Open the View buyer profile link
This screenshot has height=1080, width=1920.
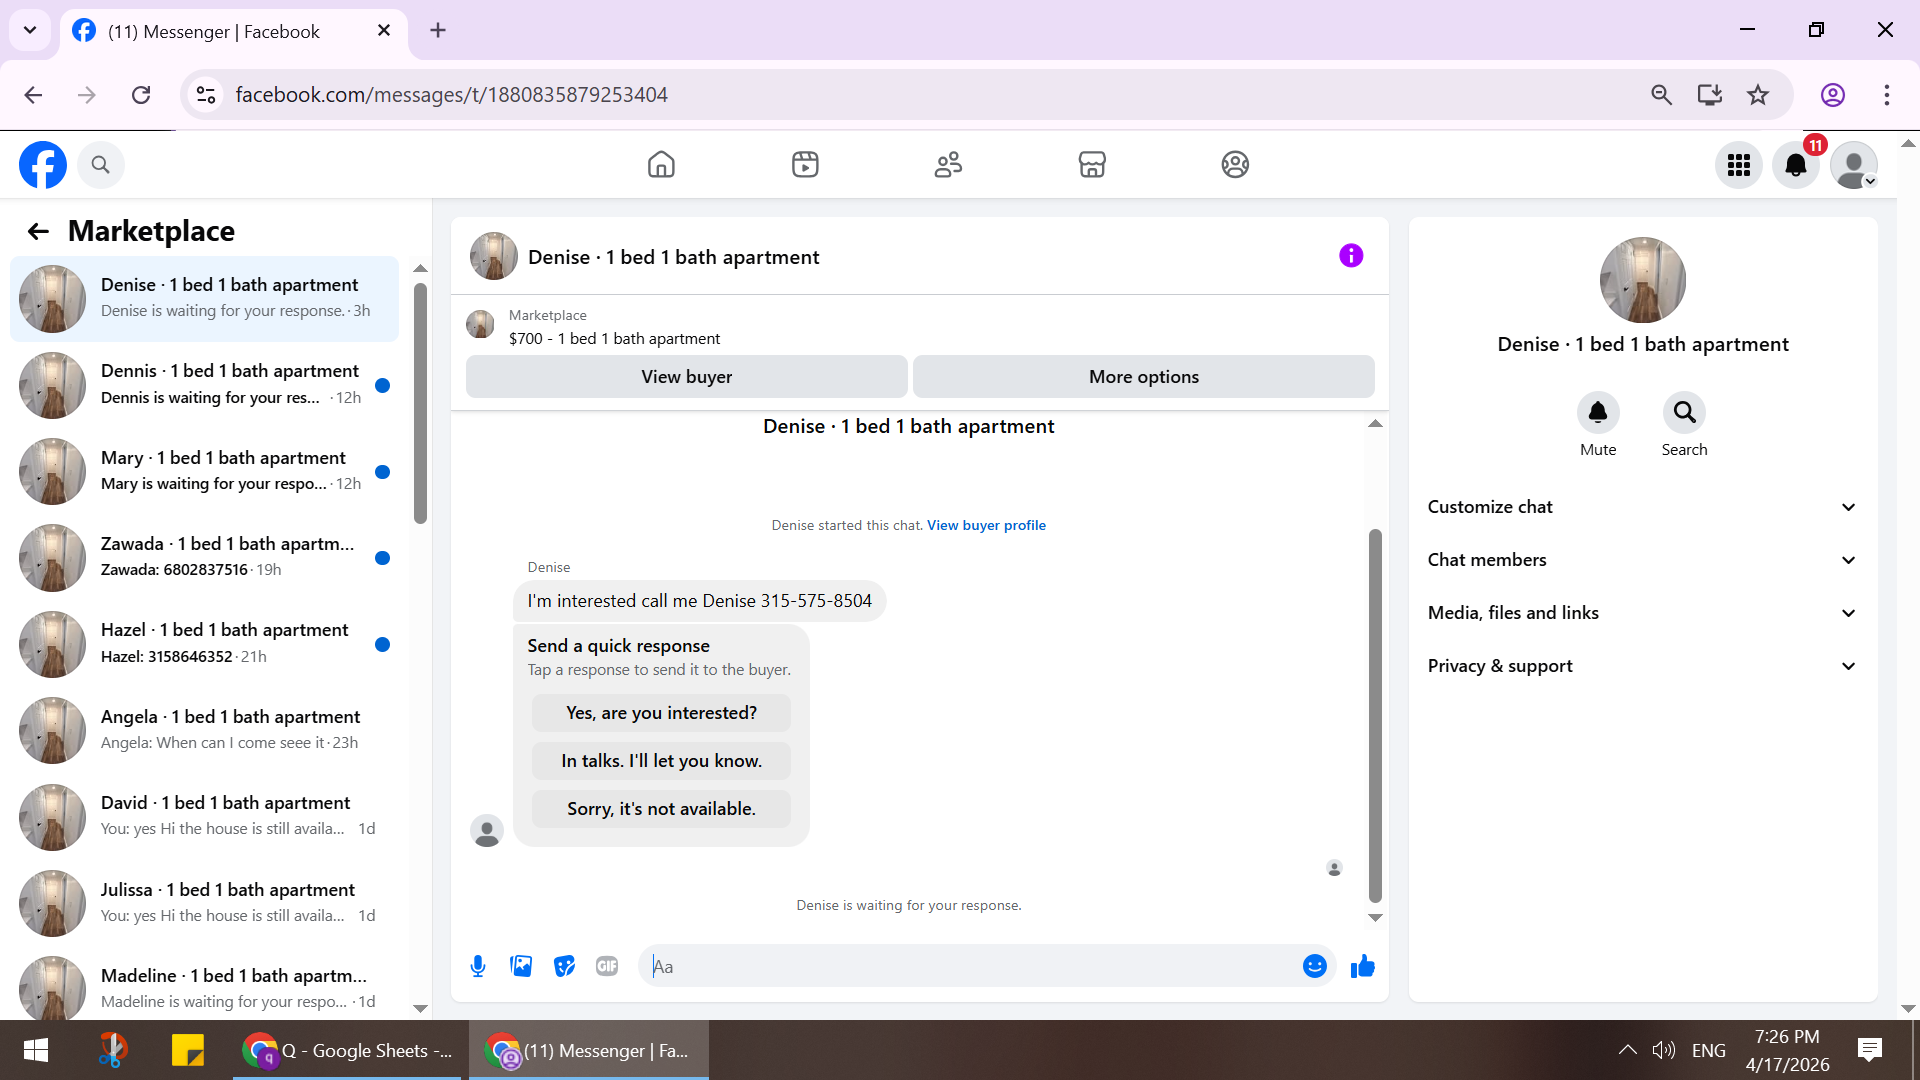coord(986,525)
